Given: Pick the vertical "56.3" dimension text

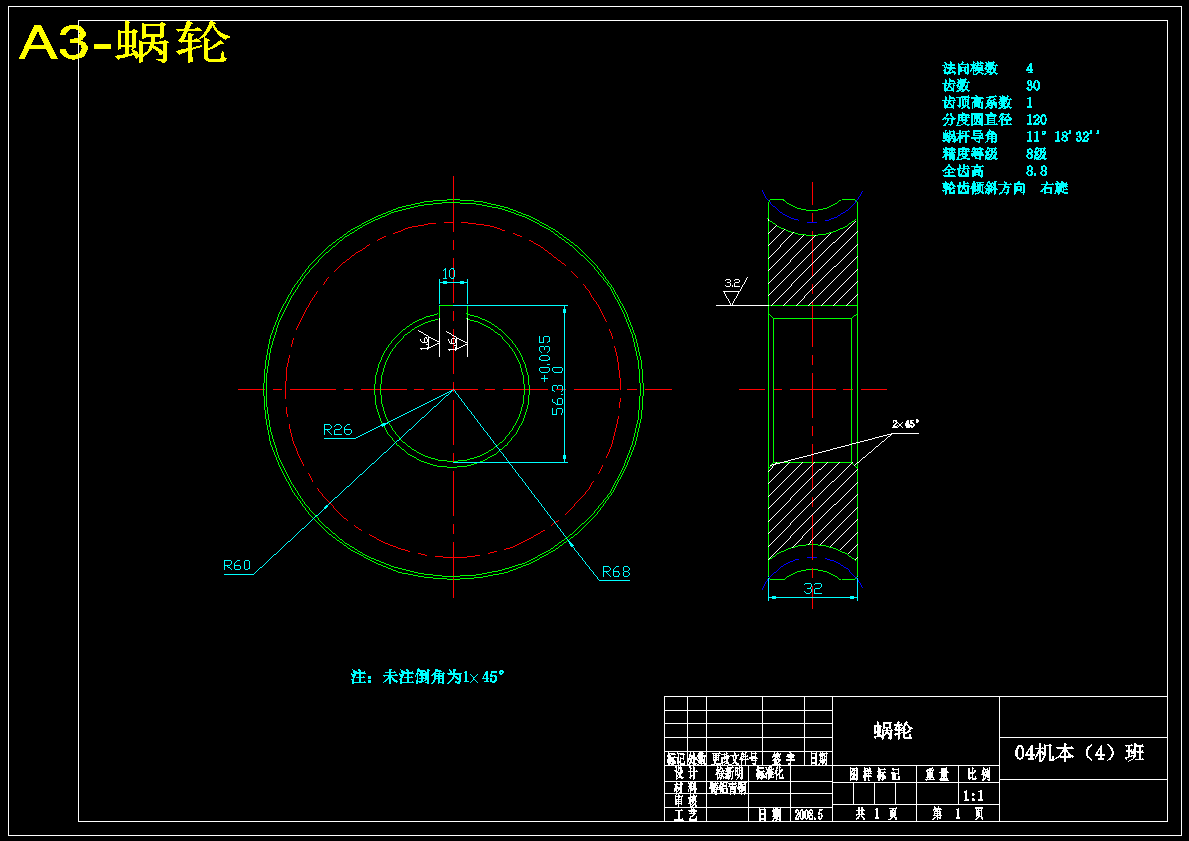Looking at the screenshot, I should (x=557, y=399).
